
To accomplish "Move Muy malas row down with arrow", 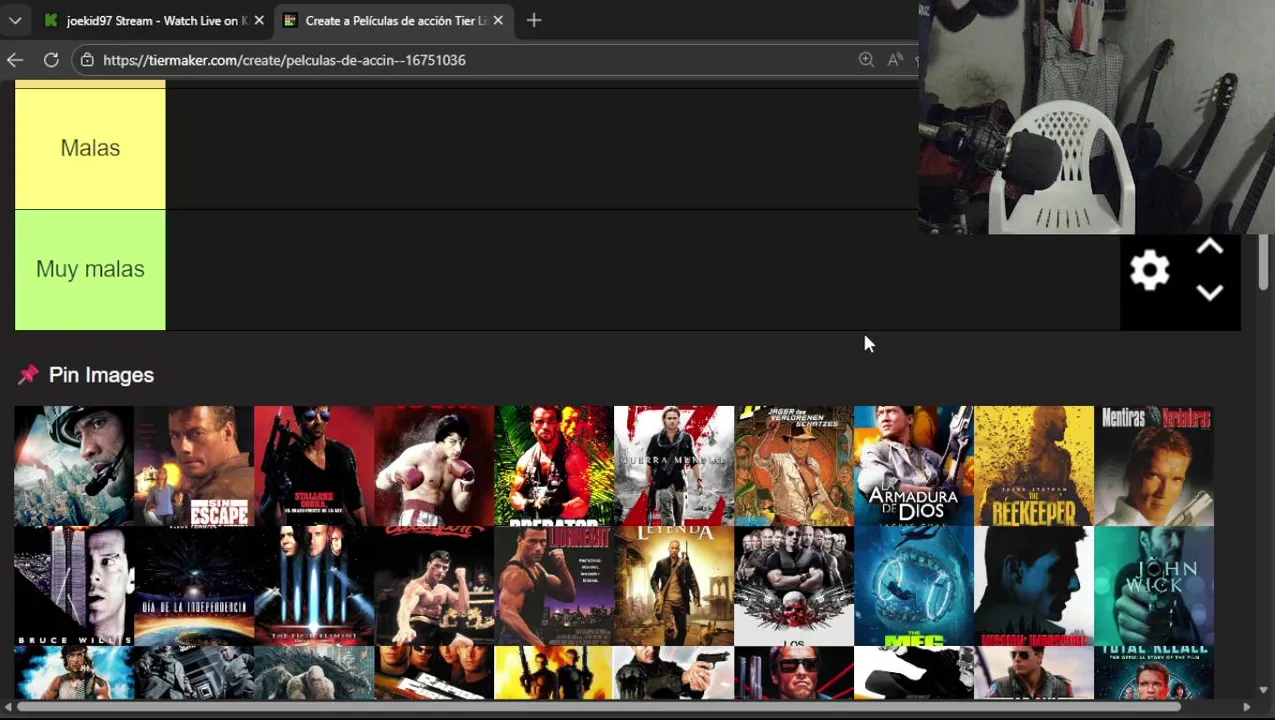I will click(1210, 292).
